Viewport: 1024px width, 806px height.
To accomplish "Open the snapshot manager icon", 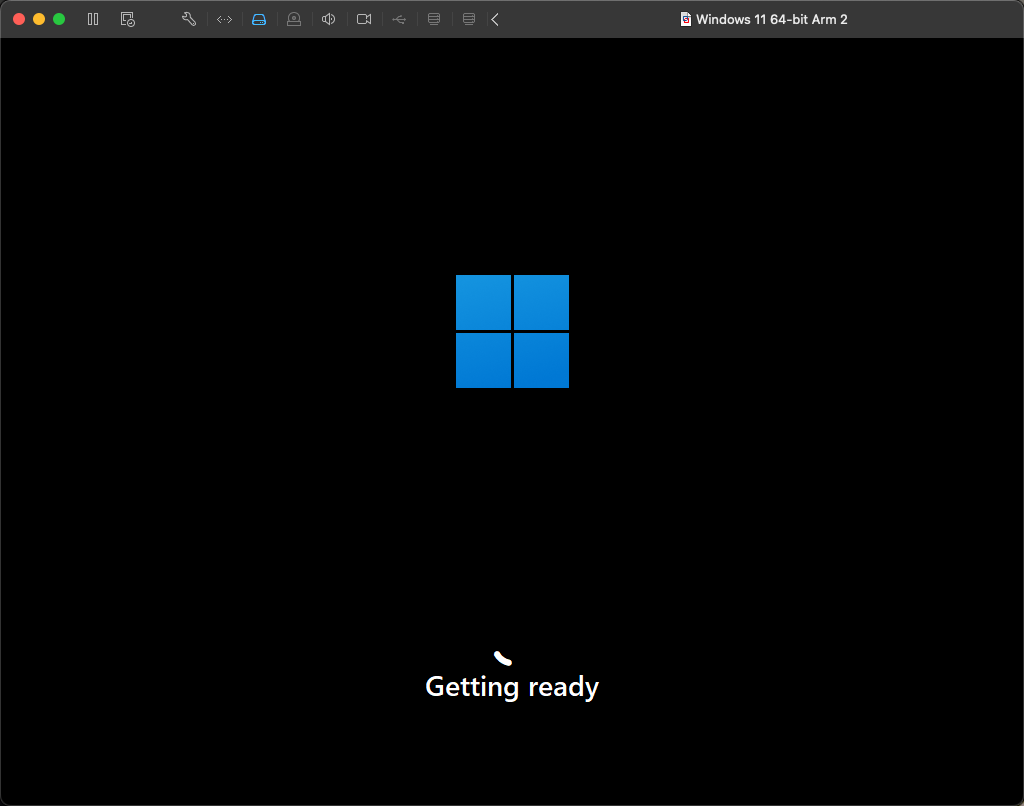I will [128, 20].
